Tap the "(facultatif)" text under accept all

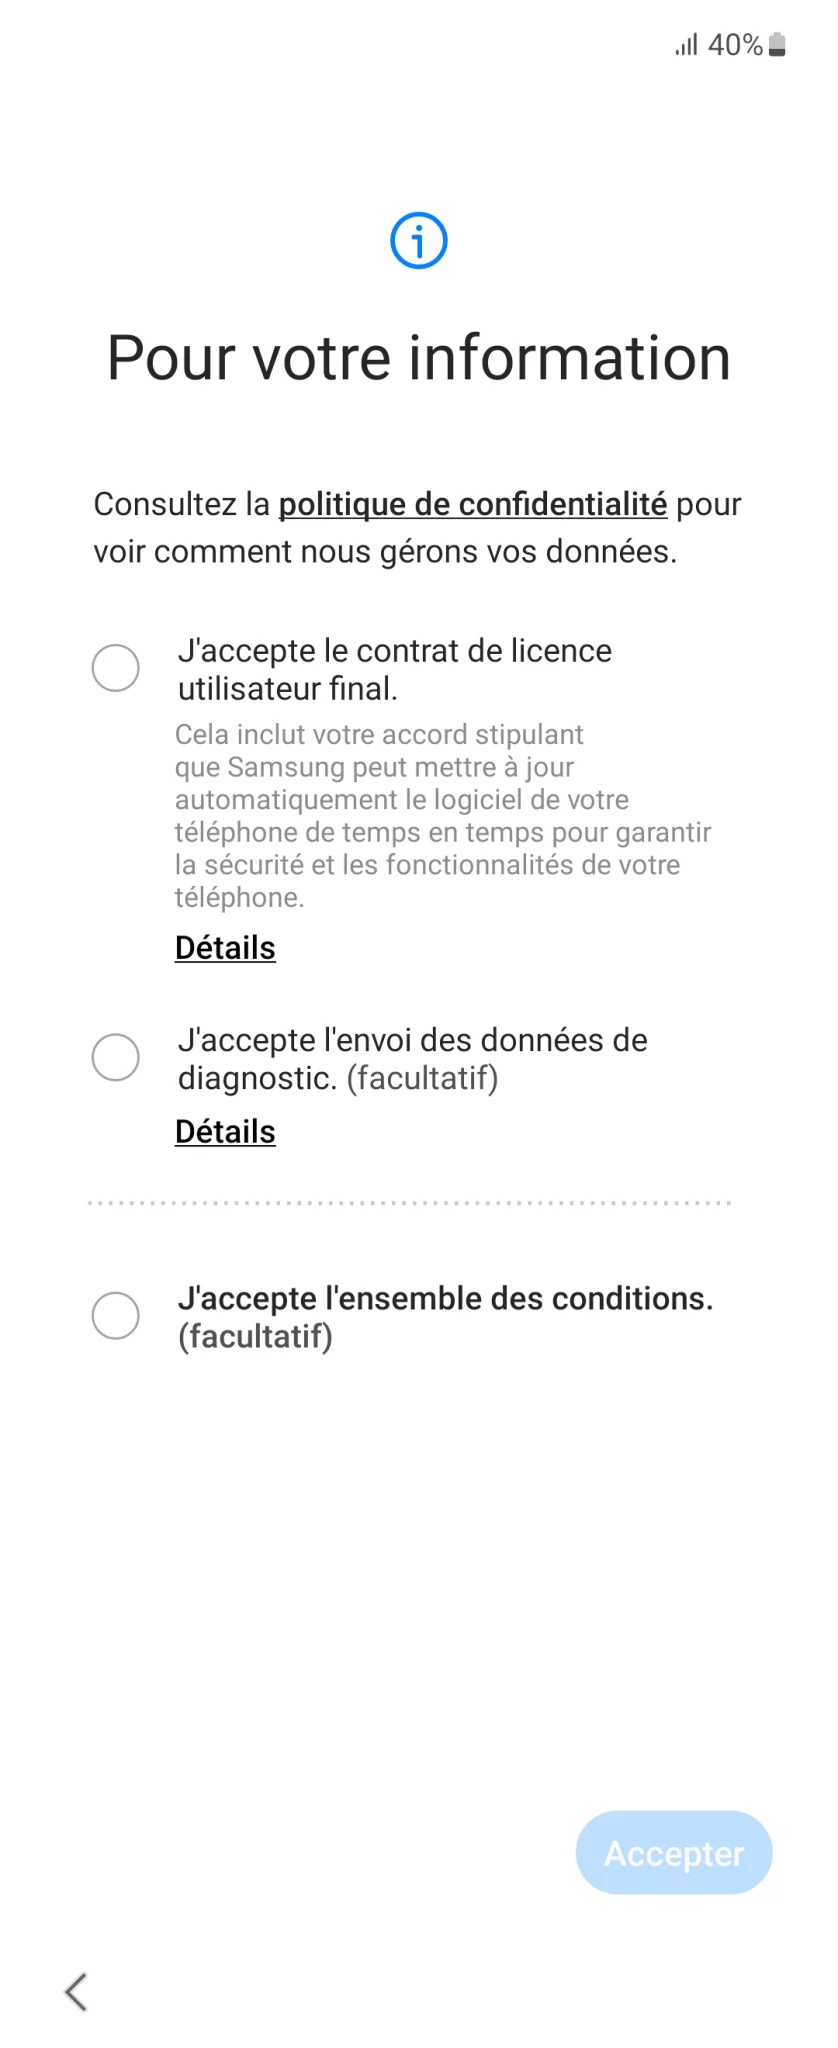click(255, 1336)
